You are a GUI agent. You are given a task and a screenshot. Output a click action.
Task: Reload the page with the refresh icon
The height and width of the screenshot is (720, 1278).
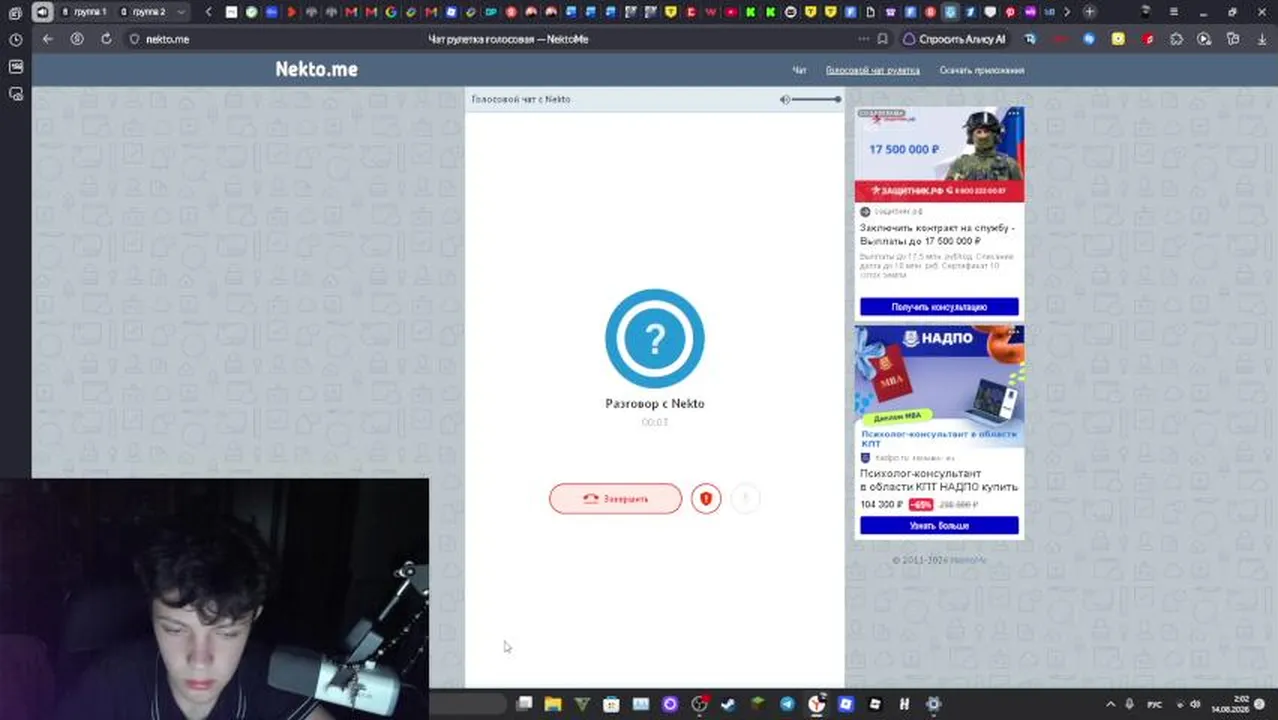tap(106, 39)
